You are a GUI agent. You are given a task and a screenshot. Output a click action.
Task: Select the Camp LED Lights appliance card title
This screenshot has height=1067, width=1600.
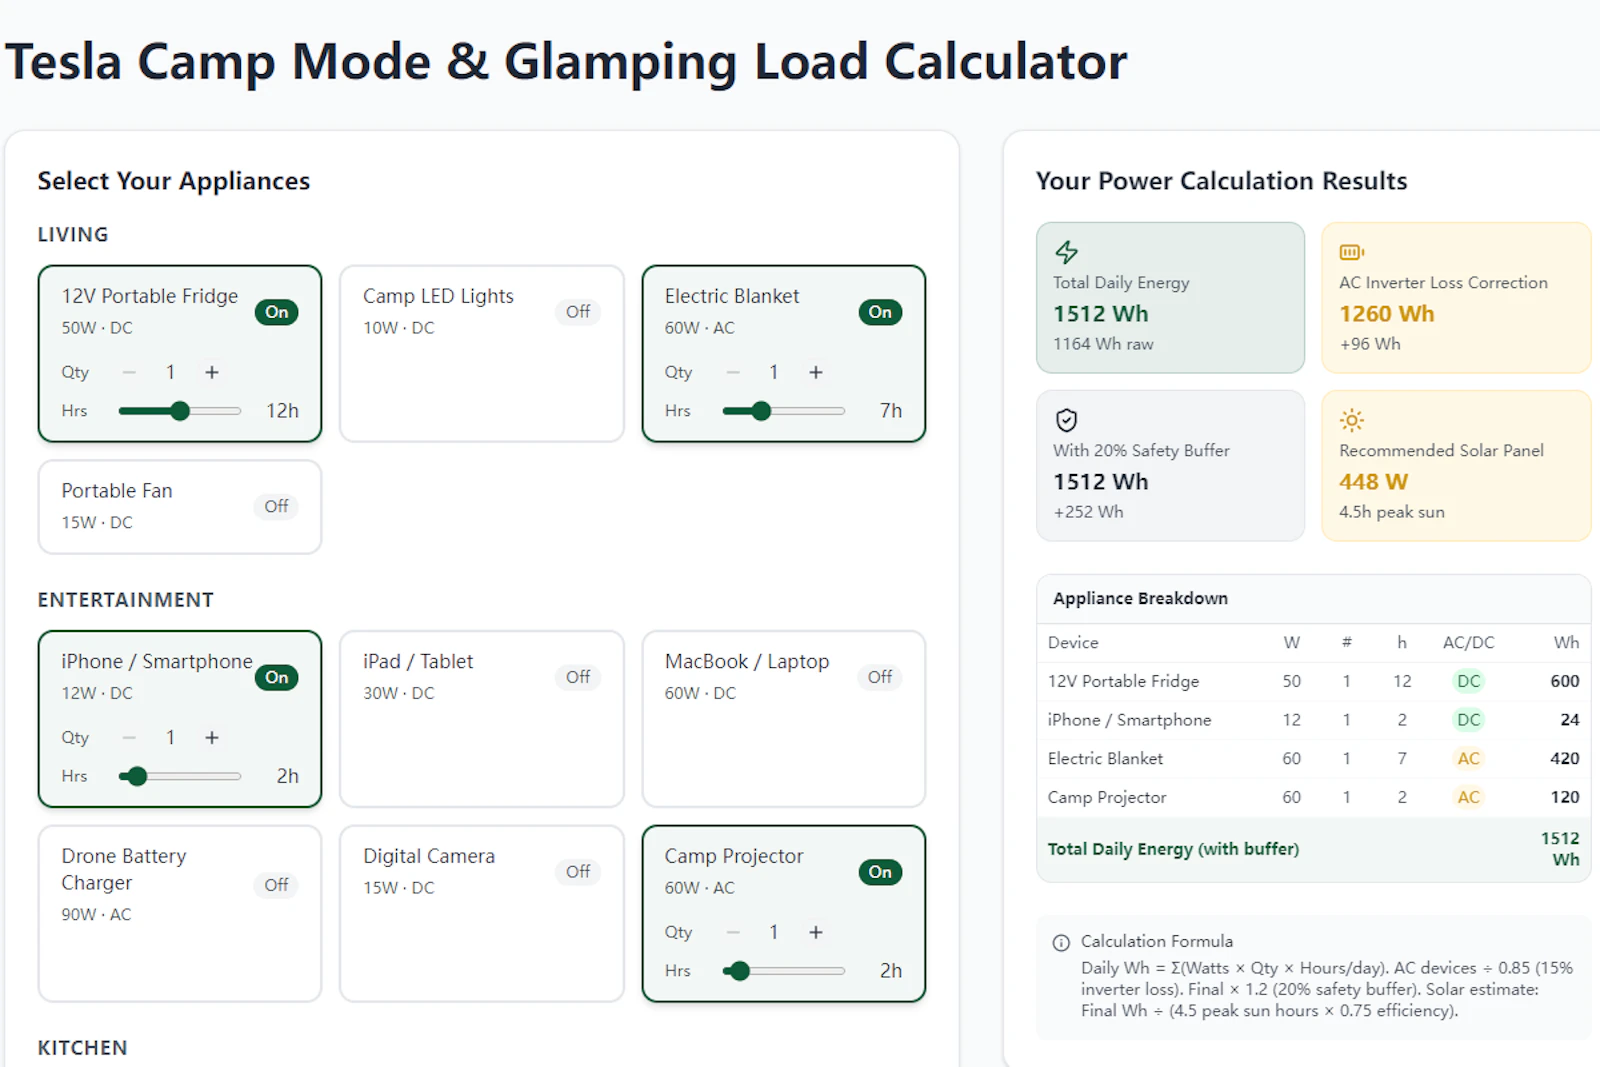tap(438, 296)
